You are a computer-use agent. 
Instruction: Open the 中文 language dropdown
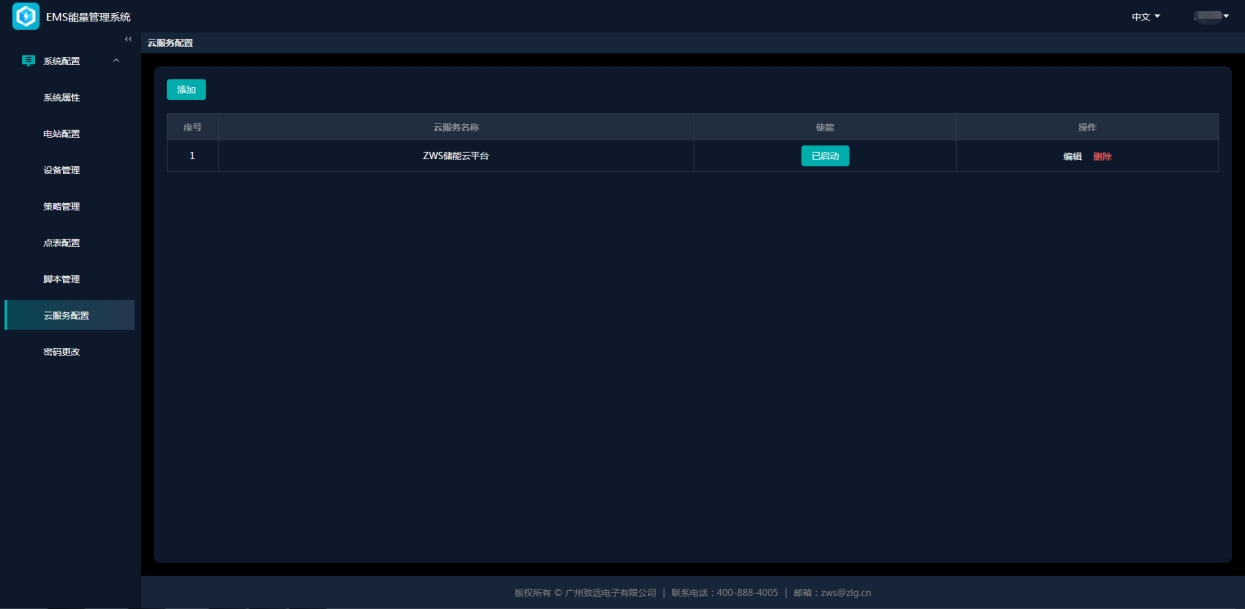coord(1146,17)
